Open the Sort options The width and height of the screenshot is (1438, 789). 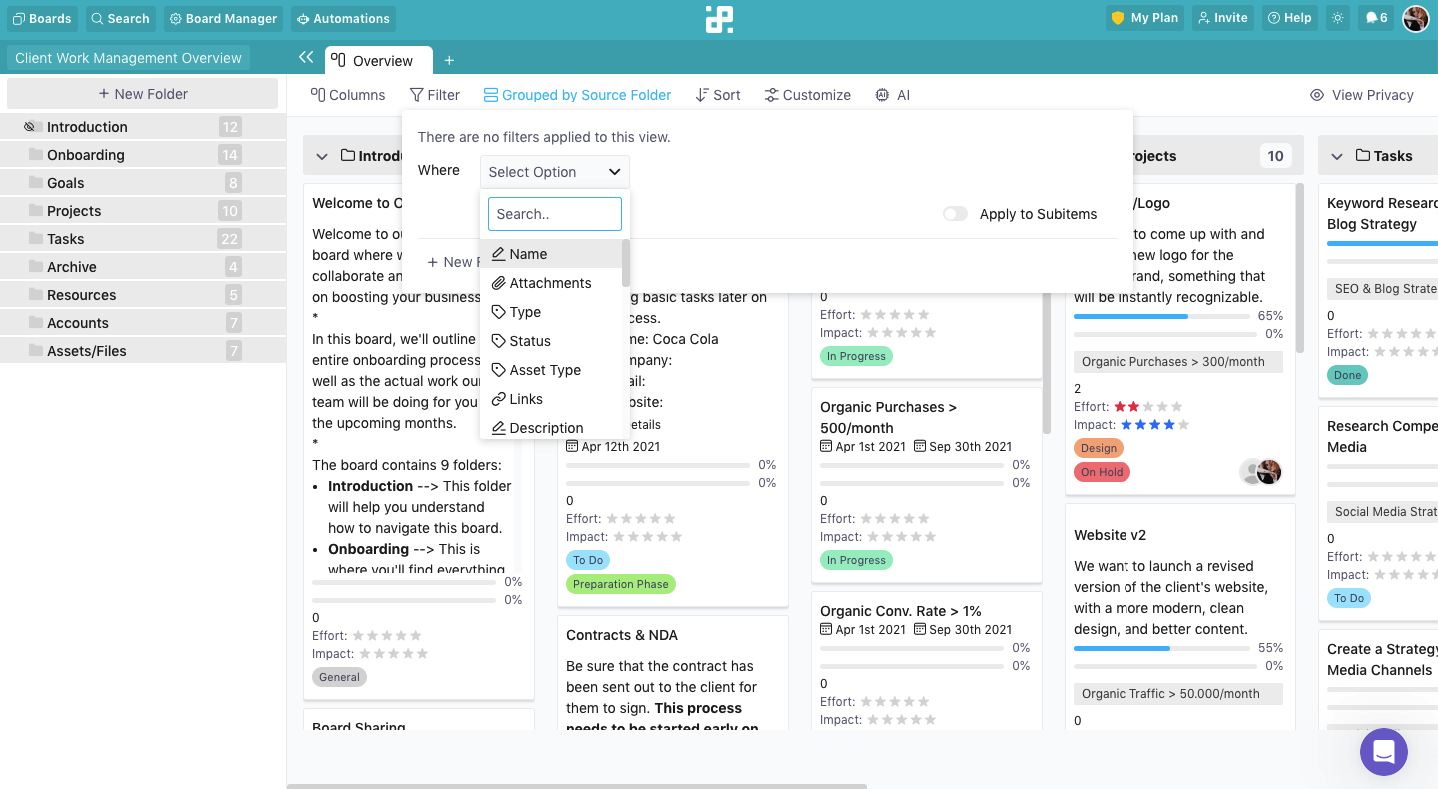coord(718,95)
